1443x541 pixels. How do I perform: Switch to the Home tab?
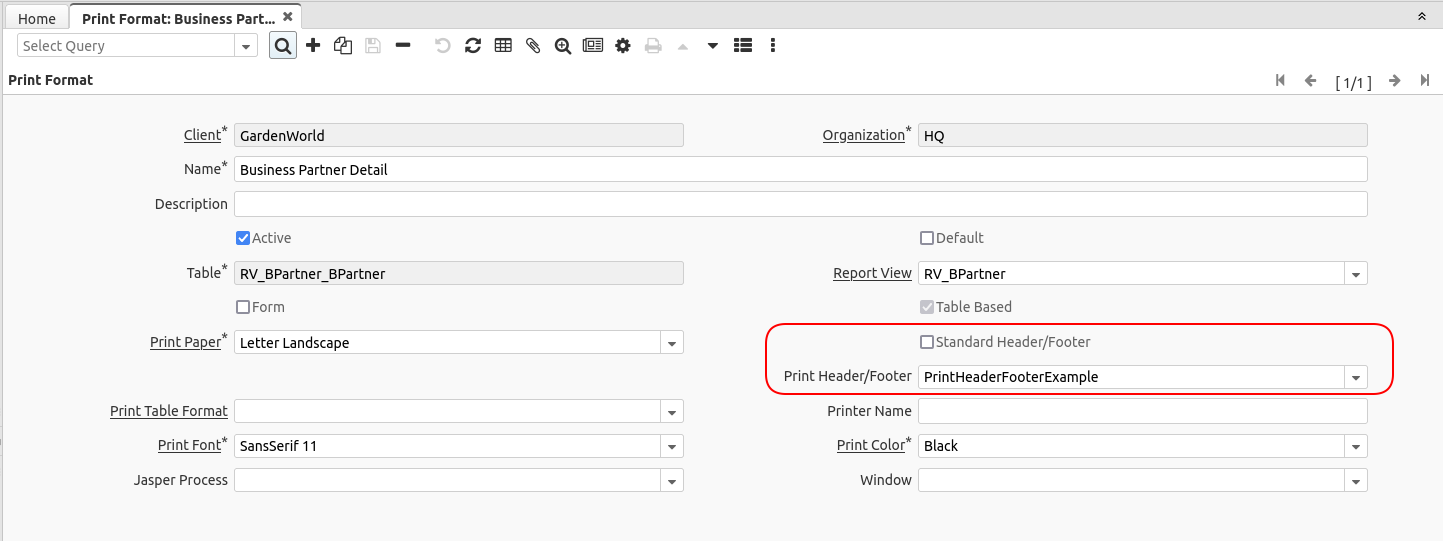tap(37, 18)
